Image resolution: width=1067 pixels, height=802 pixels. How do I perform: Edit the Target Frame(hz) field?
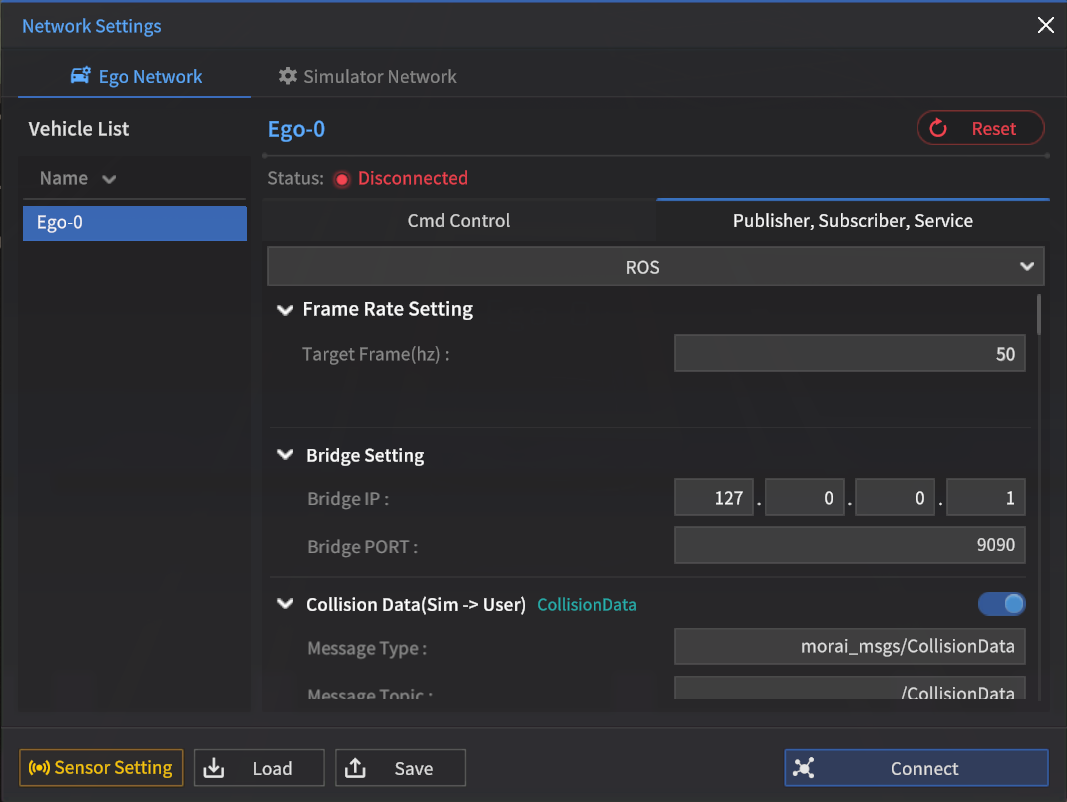coord(849,353)
